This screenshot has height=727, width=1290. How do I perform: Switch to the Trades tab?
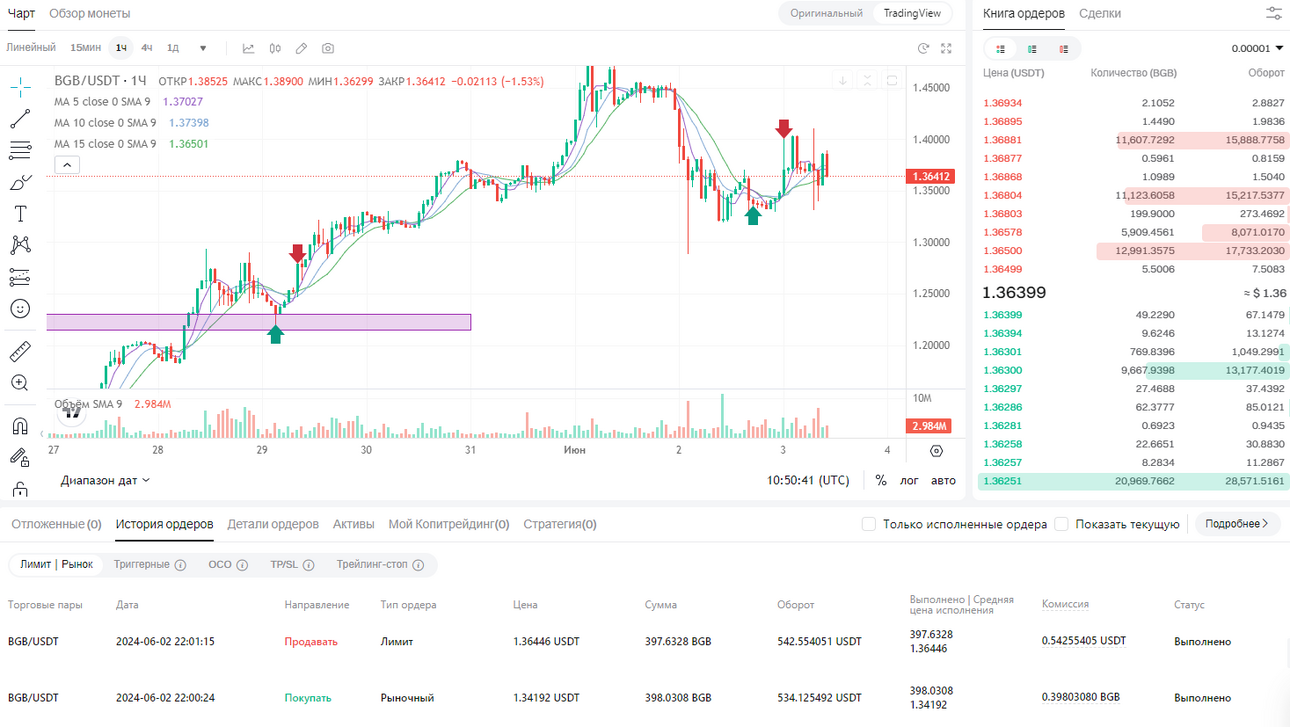pyautogui.click(x=1100, y=13)
